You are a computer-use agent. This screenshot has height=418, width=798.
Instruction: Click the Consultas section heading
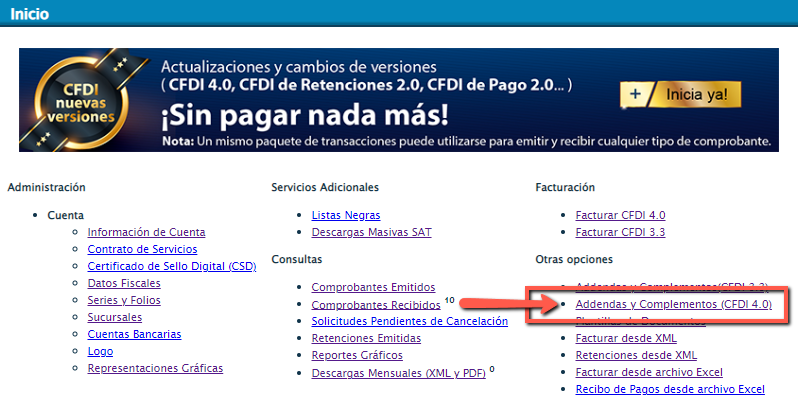click(x=297, y=259)
